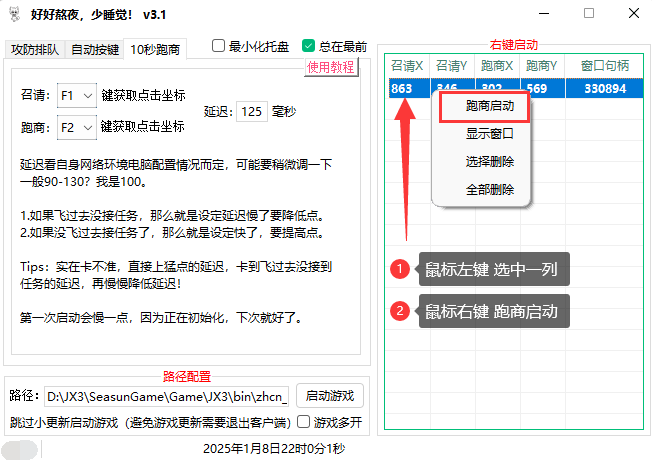
Task: Open the 跑商 hotkey dropdown showing F2
Action: [77, 127]
